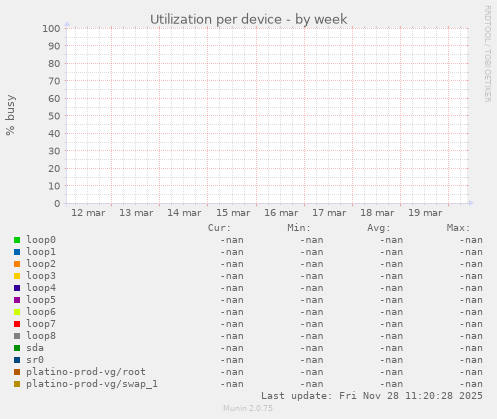497x419 pixels.
Task: Select the platino-prod-vg/root legend label
Action: pyautogui.click(x=86, y=372)
